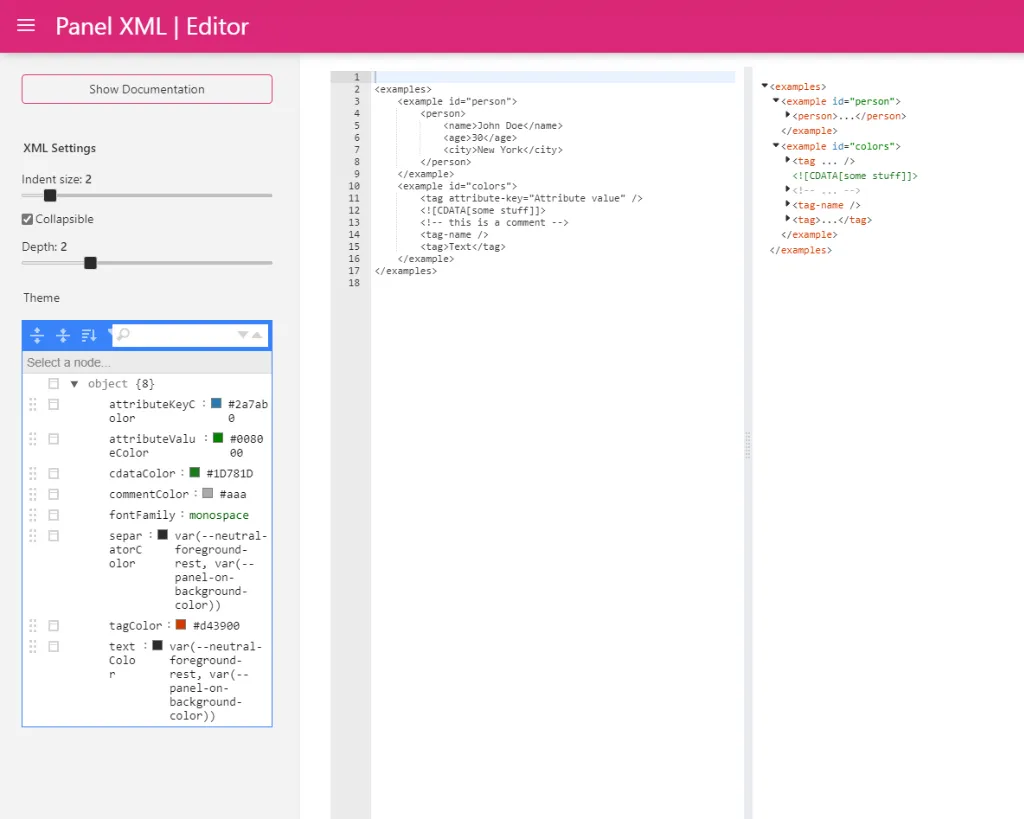
Task: Toggle the Collapsible checkbox
Action: (28, 219)
